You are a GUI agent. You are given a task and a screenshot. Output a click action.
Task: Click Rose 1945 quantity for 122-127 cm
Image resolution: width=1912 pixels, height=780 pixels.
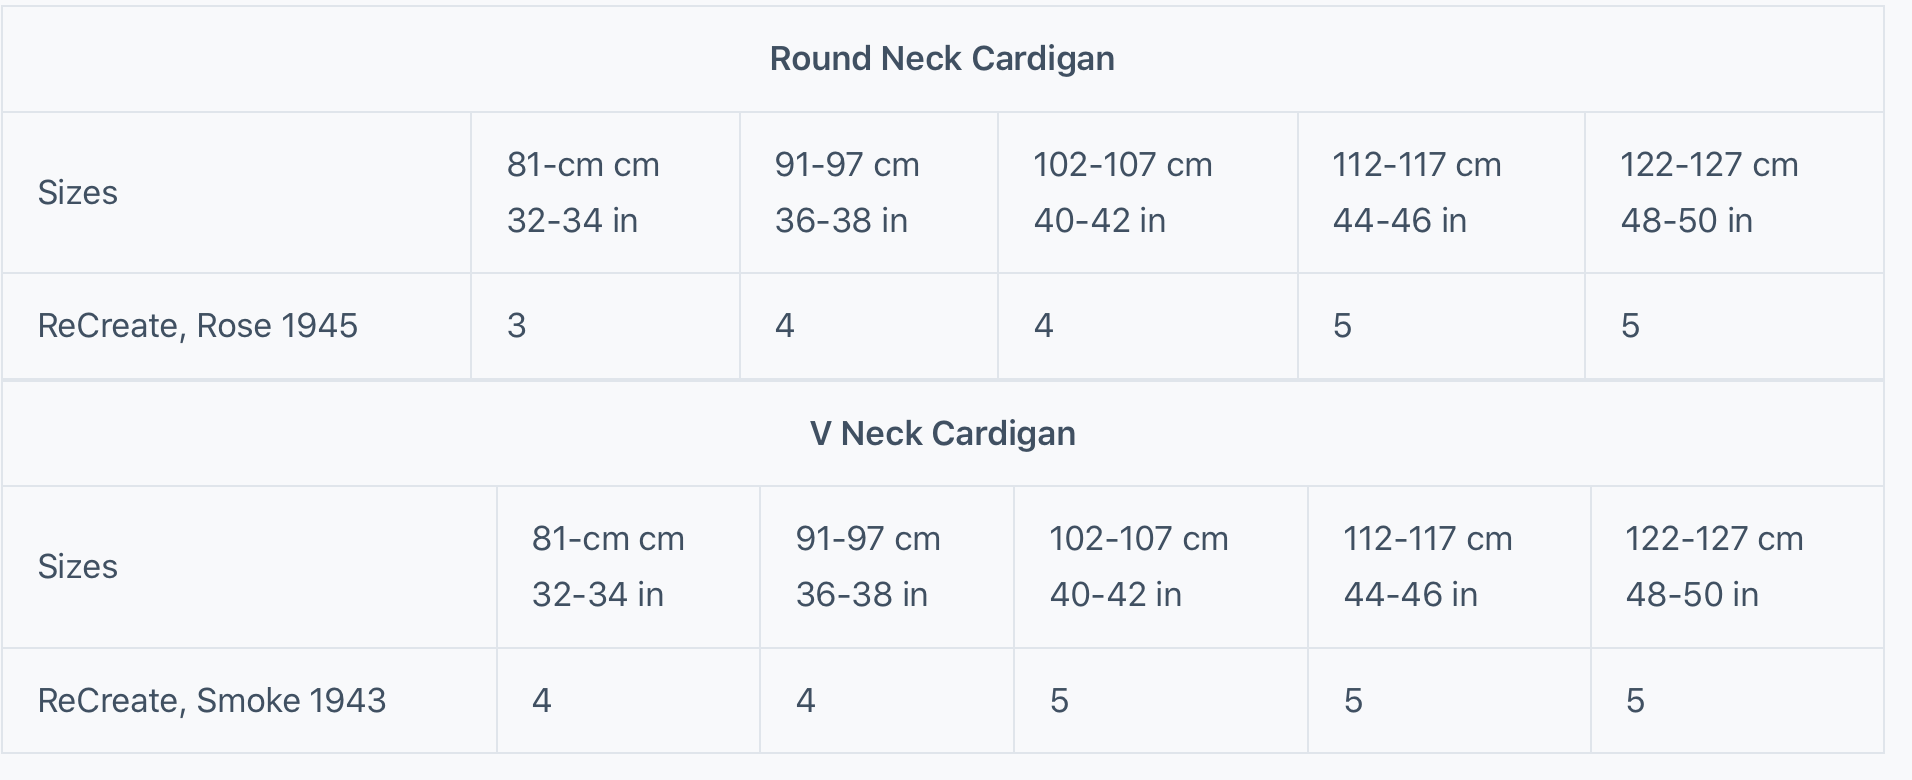pos(1630,326)
